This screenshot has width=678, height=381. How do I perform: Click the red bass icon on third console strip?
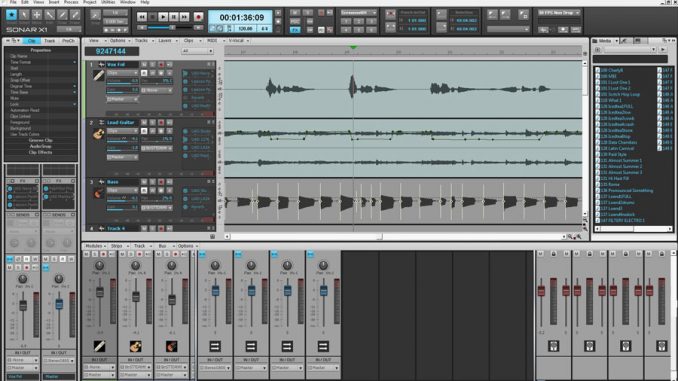[x=172, y=346]
